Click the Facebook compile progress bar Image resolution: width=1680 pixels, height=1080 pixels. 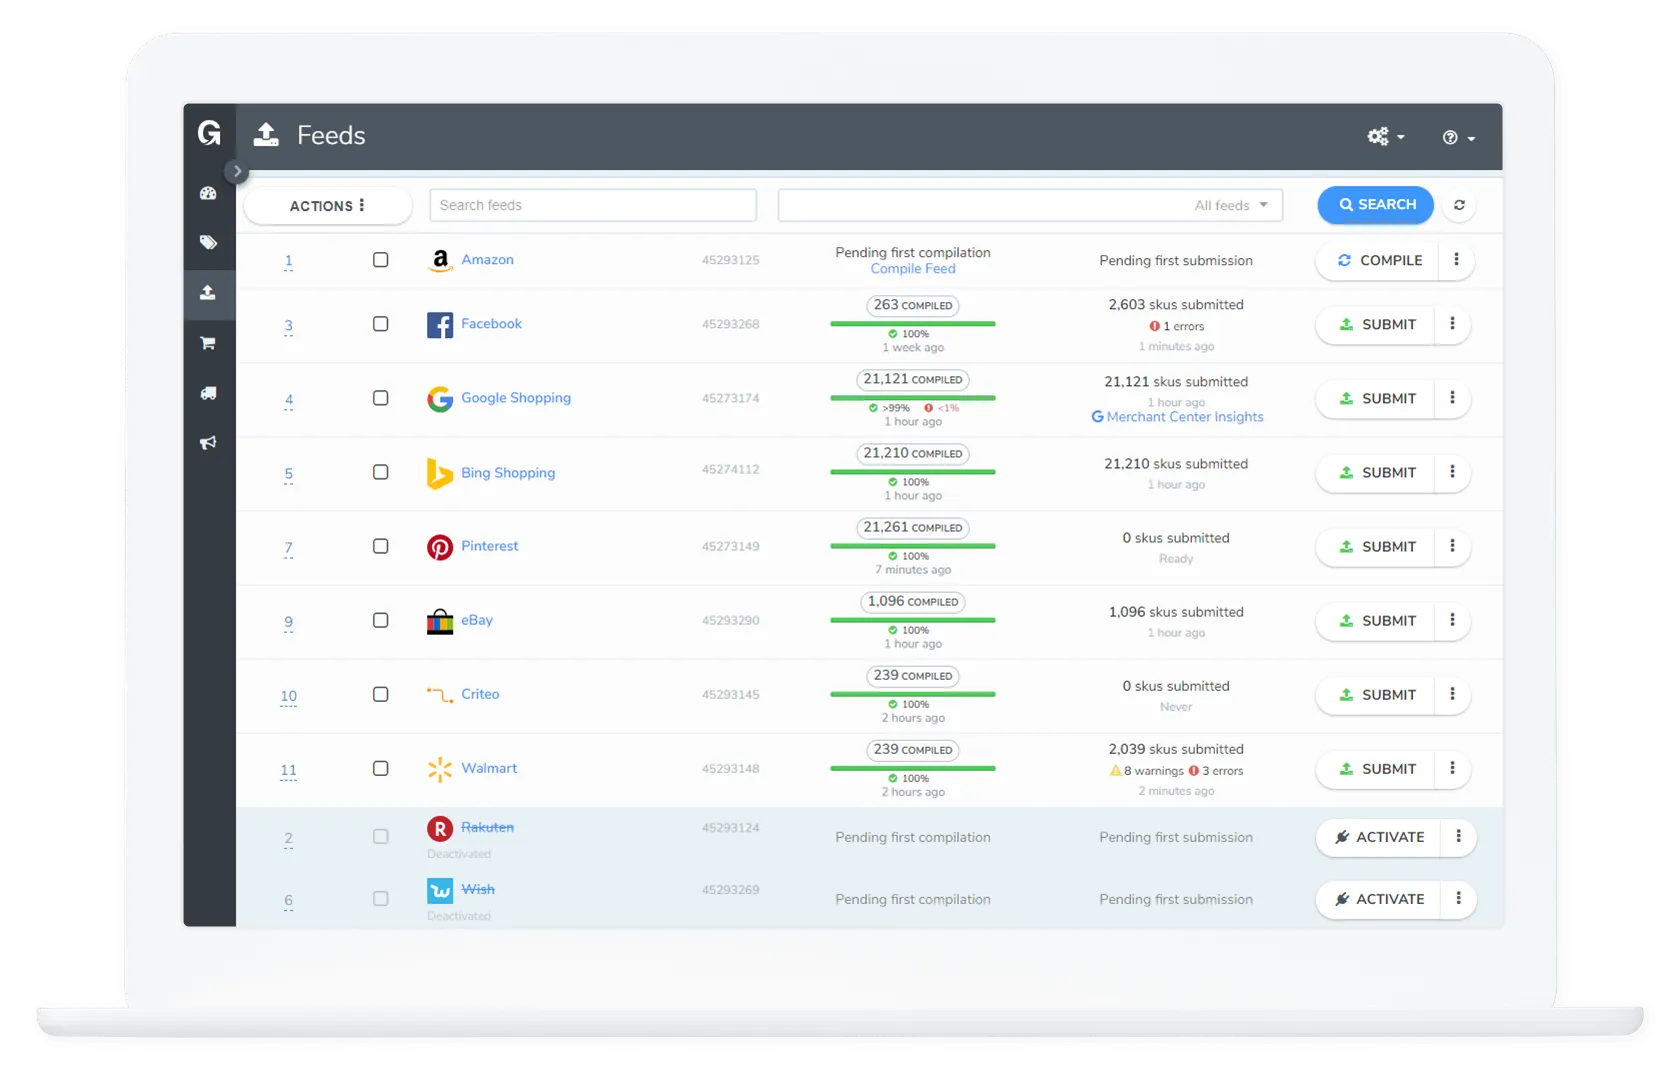click(913, 324)
